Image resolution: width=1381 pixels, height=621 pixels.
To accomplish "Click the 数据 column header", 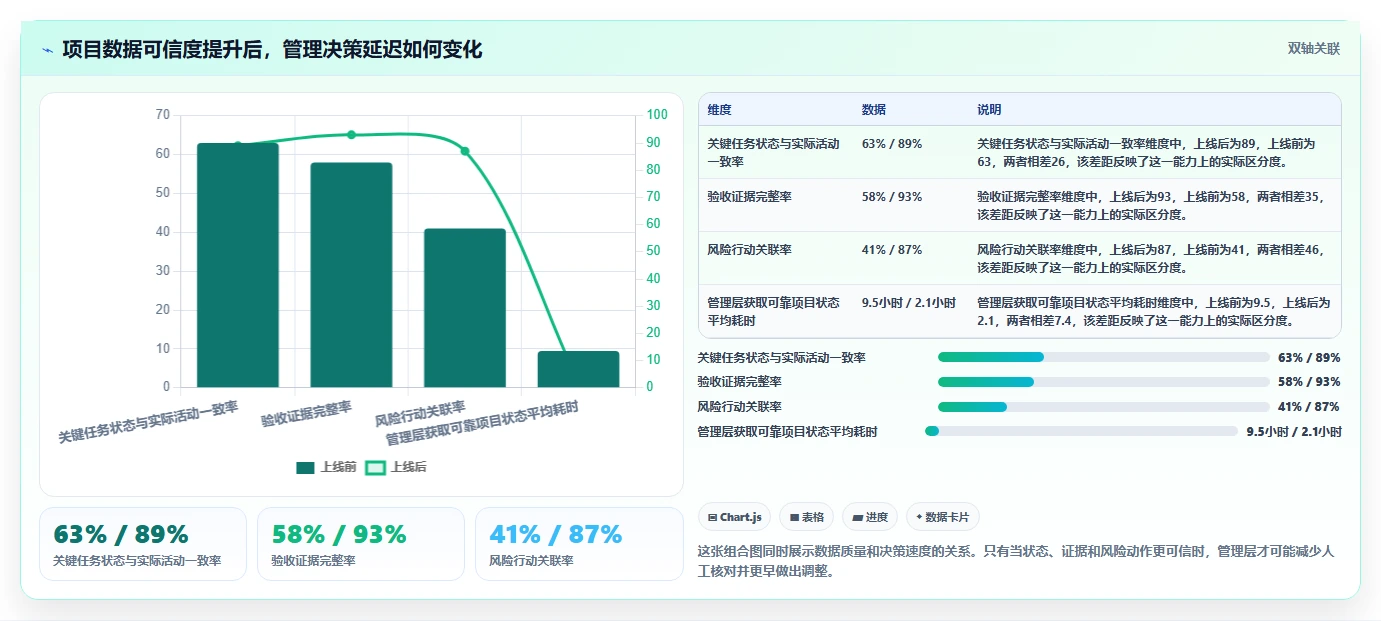I will 874,110.
